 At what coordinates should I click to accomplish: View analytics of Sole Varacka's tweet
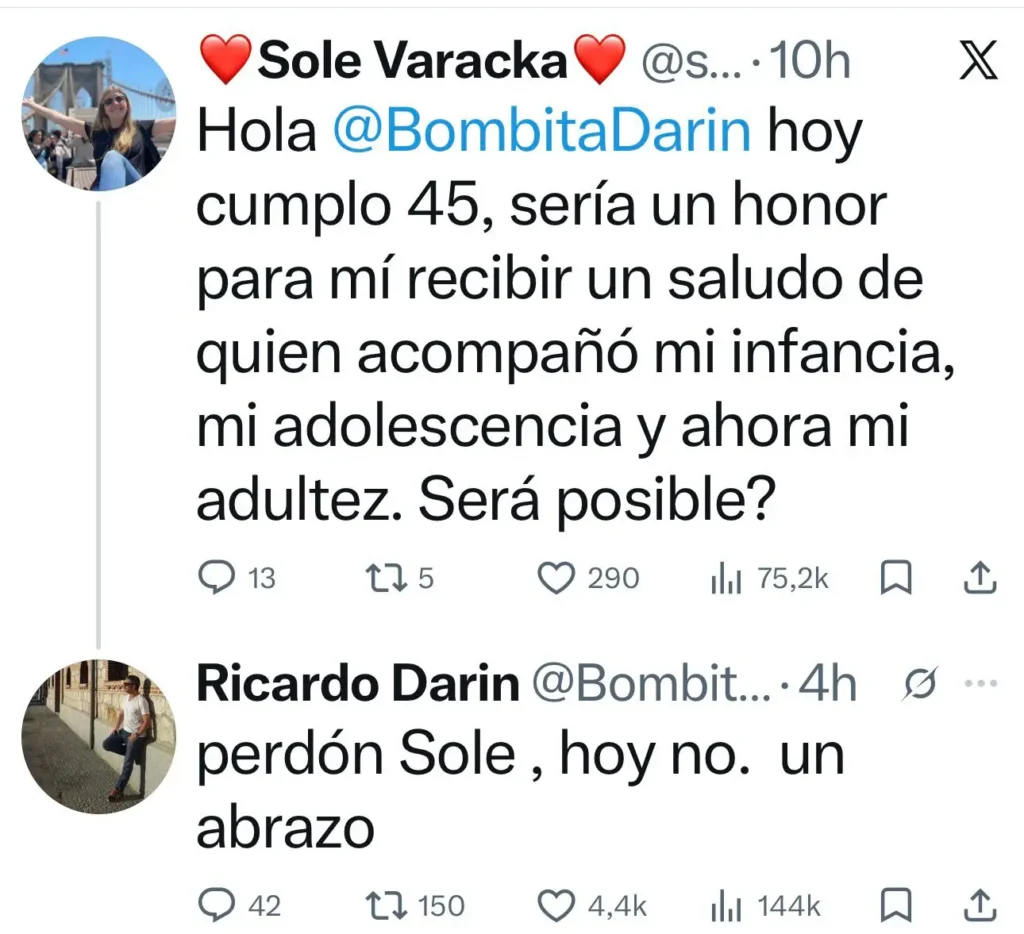(725, 578)
